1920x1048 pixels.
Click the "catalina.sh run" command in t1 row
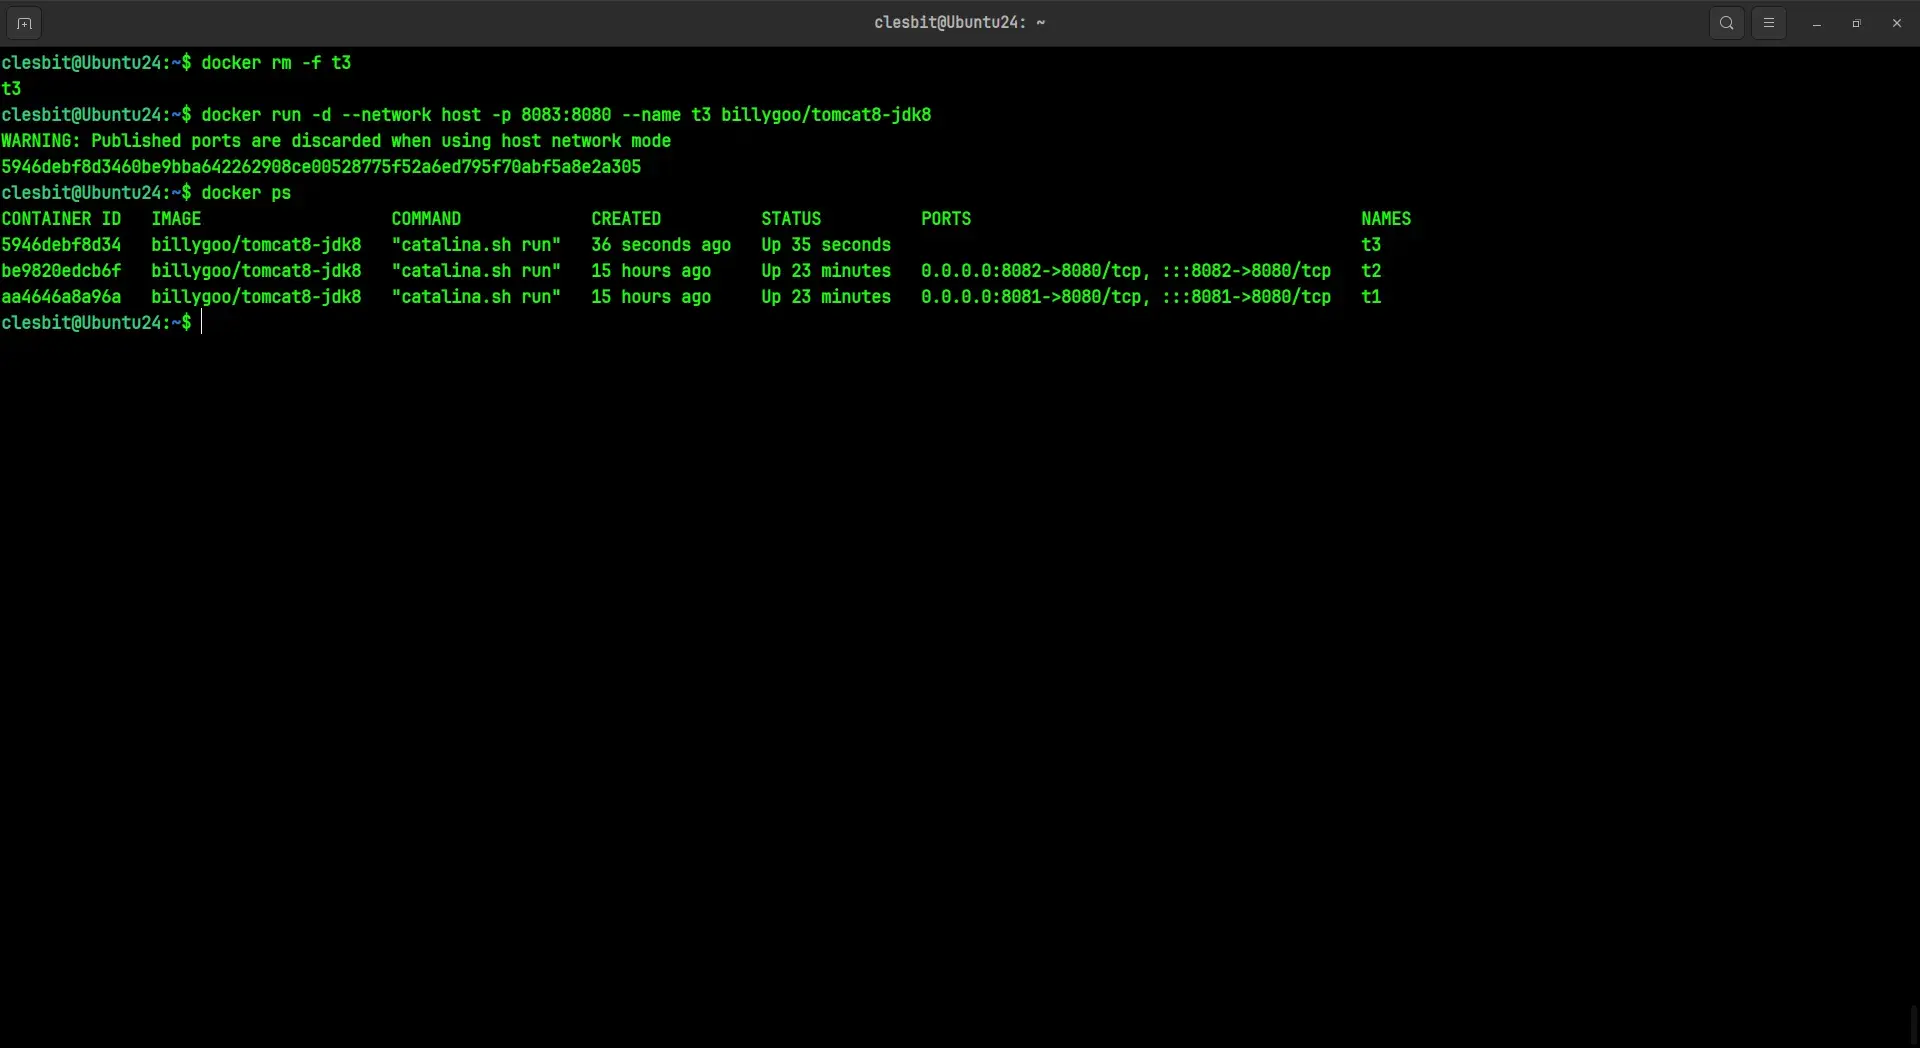coord(476,297)
